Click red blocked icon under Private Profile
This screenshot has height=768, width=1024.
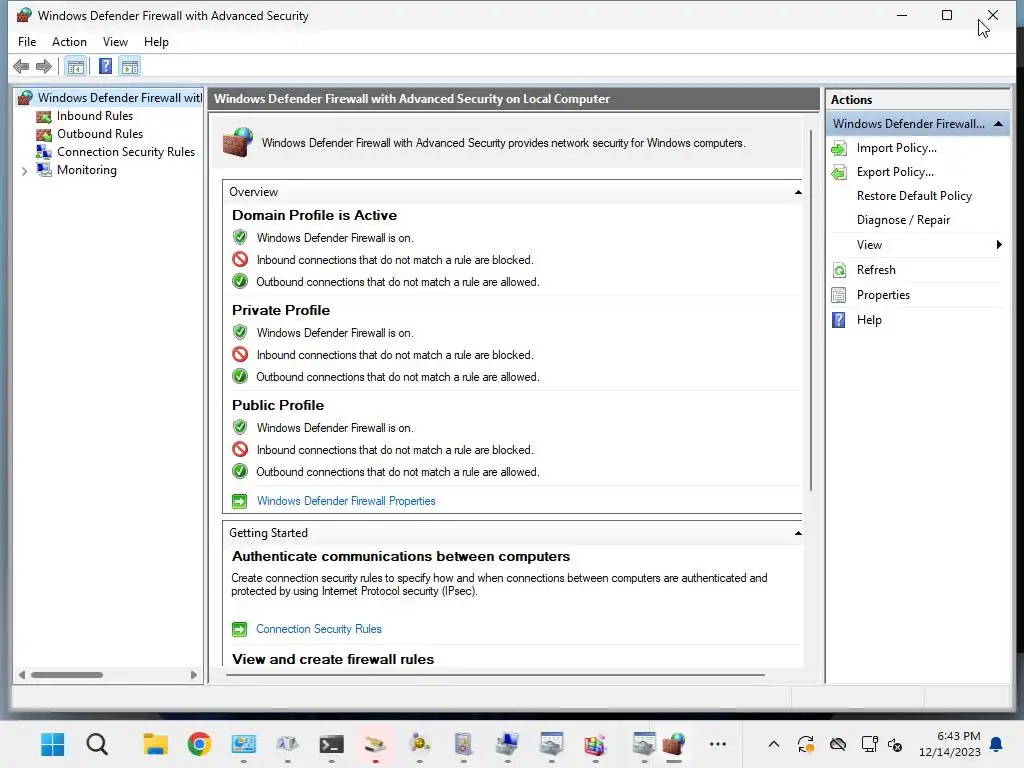coord(240,355)
